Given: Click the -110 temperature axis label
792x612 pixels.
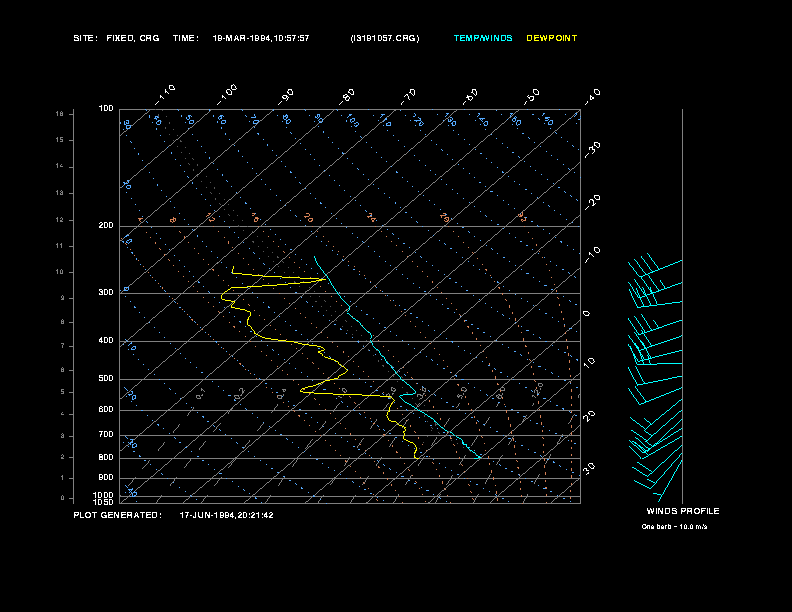Looking at the screenshot, I should (x=165, y=95).
